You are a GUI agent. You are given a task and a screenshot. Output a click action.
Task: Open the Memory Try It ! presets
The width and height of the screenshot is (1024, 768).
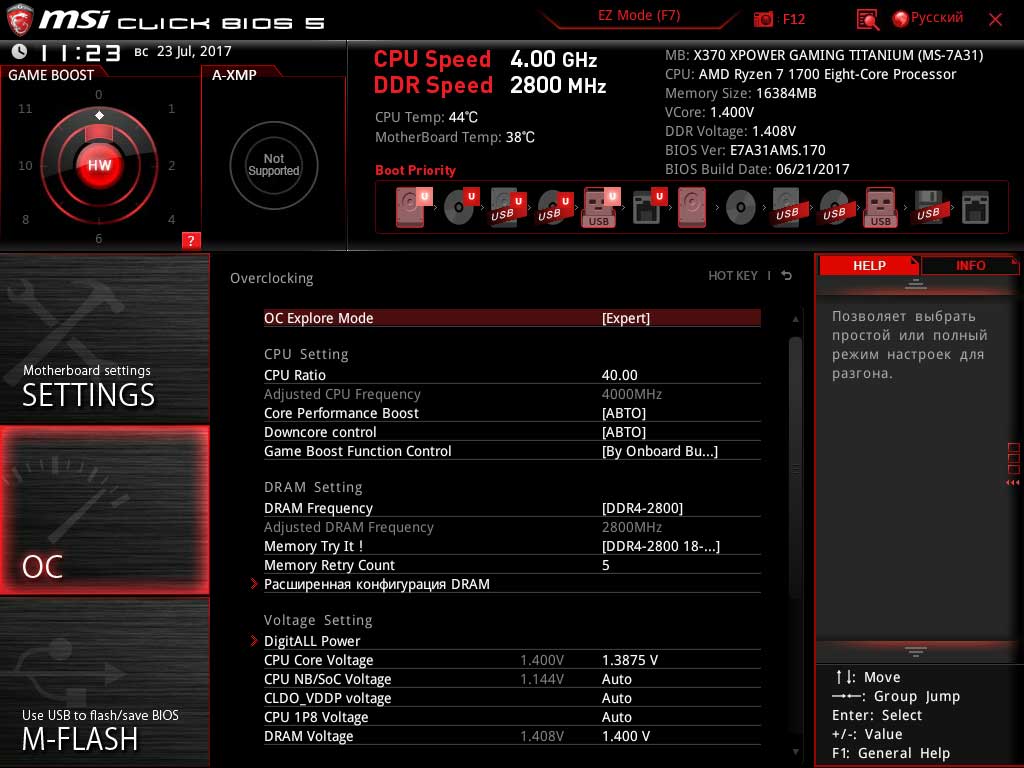pyautogui.click(x=512, y=546)
